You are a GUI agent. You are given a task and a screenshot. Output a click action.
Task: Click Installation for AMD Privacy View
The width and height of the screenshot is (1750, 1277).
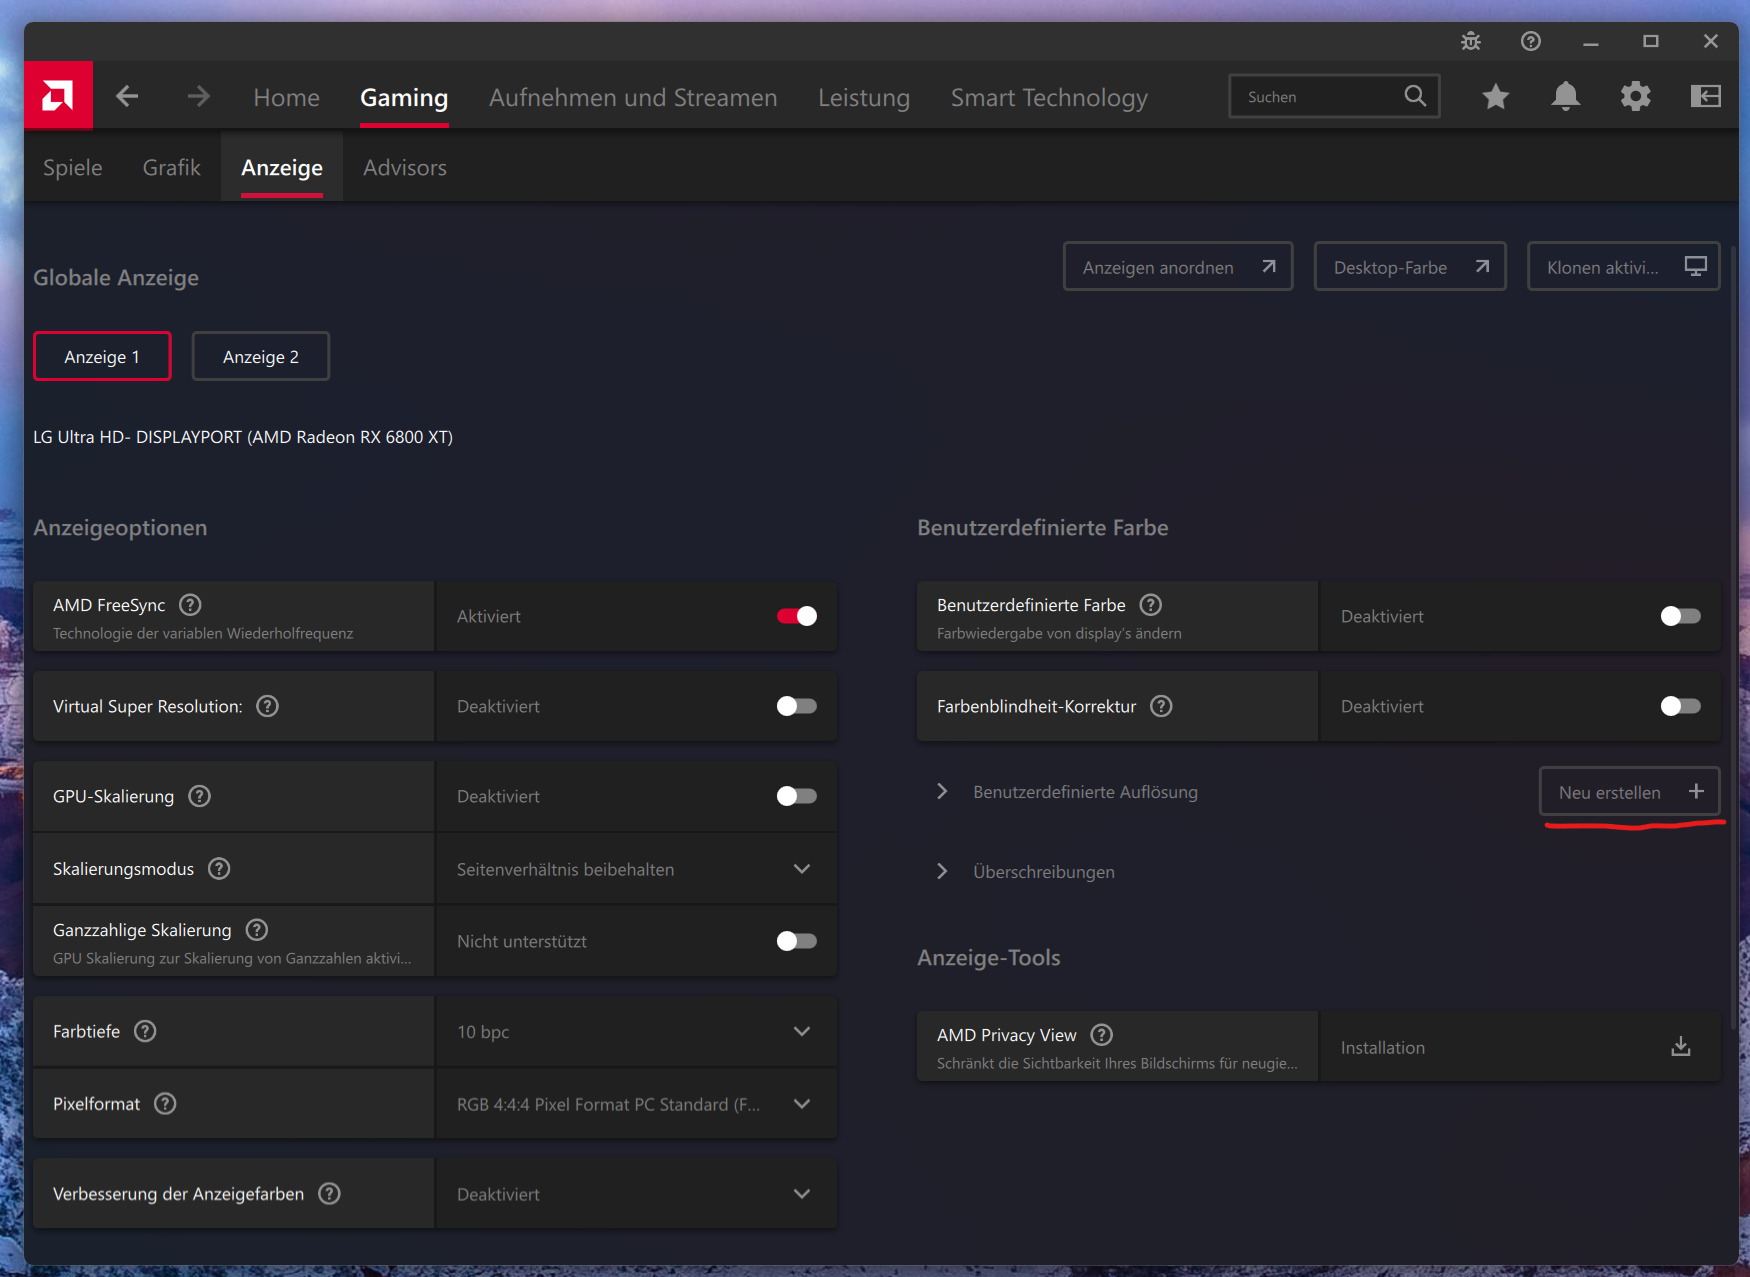[x=1520, y=1047]
